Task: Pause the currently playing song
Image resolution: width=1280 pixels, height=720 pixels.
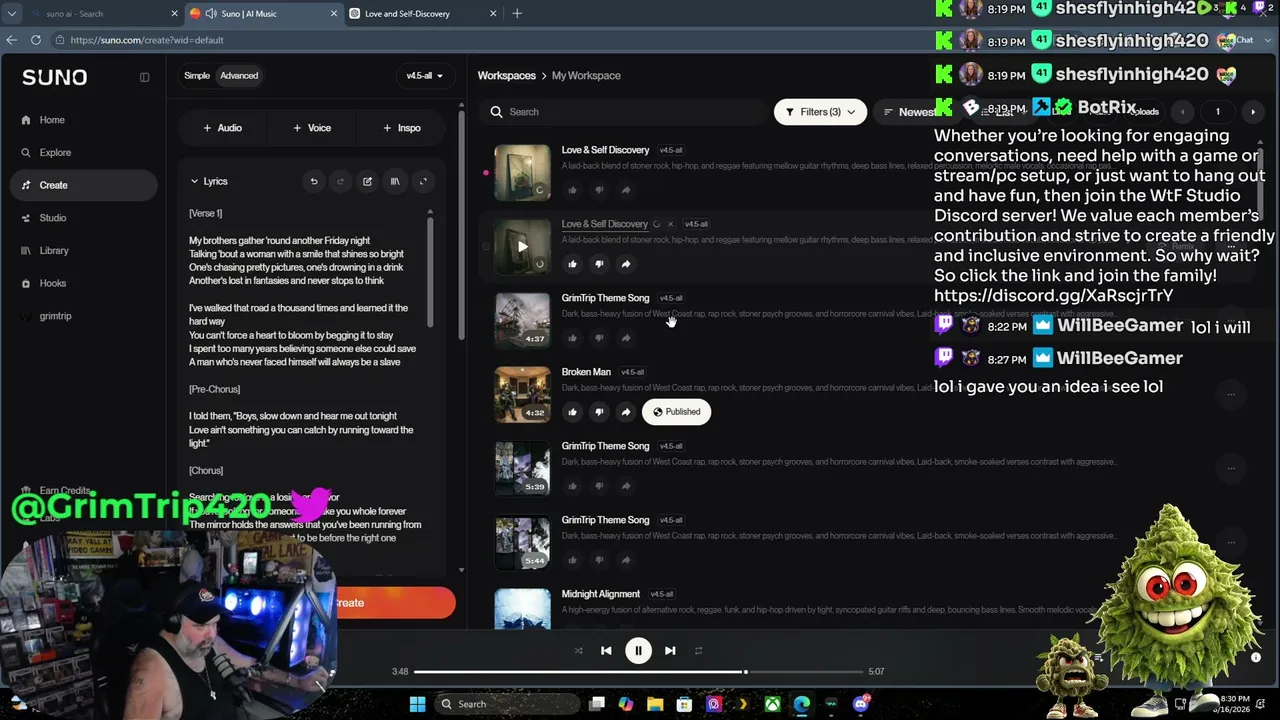Action: (x=638, y=650)
